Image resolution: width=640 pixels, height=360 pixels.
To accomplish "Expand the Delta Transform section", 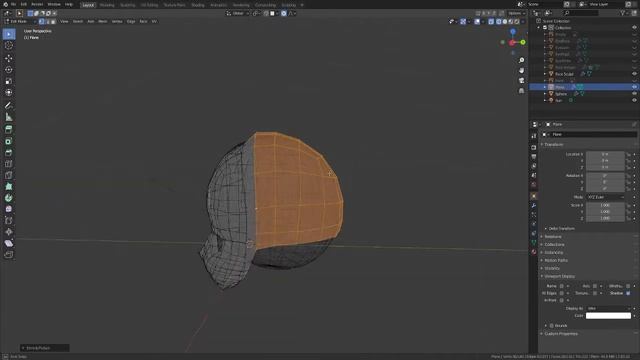I will 561,229.
